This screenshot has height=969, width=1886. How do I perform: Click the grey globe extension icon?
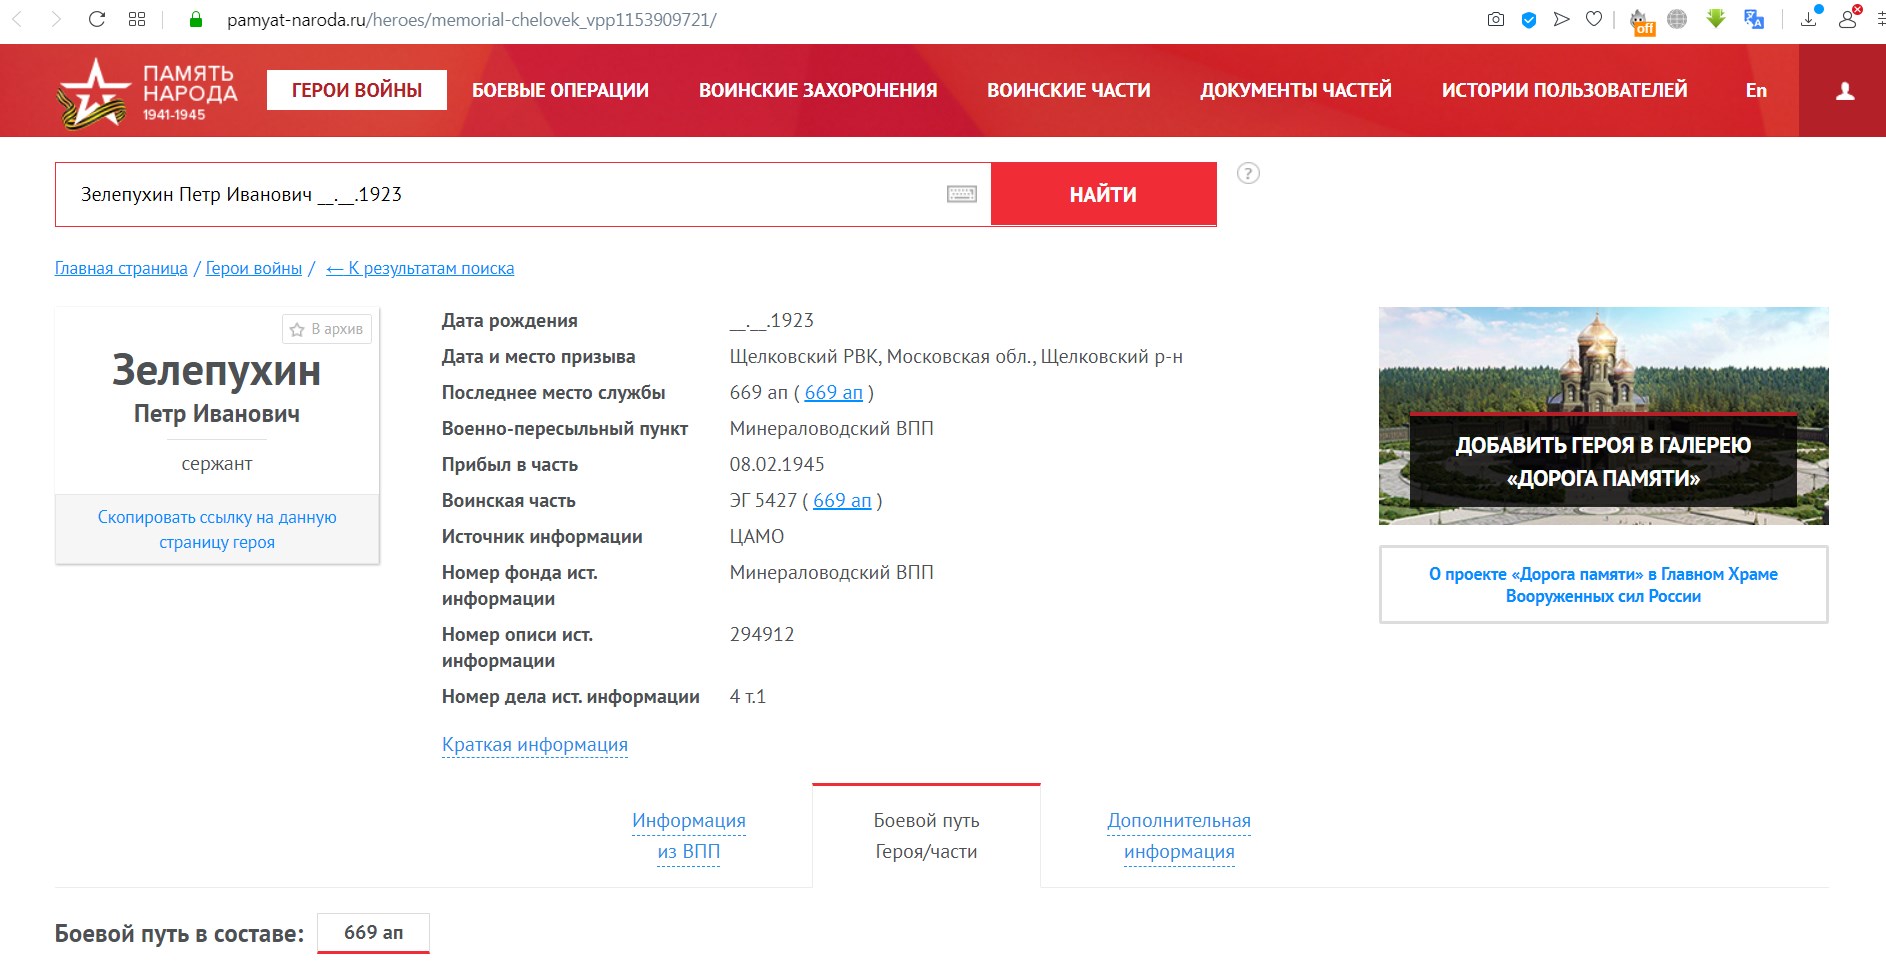[x=1677, y=19]
